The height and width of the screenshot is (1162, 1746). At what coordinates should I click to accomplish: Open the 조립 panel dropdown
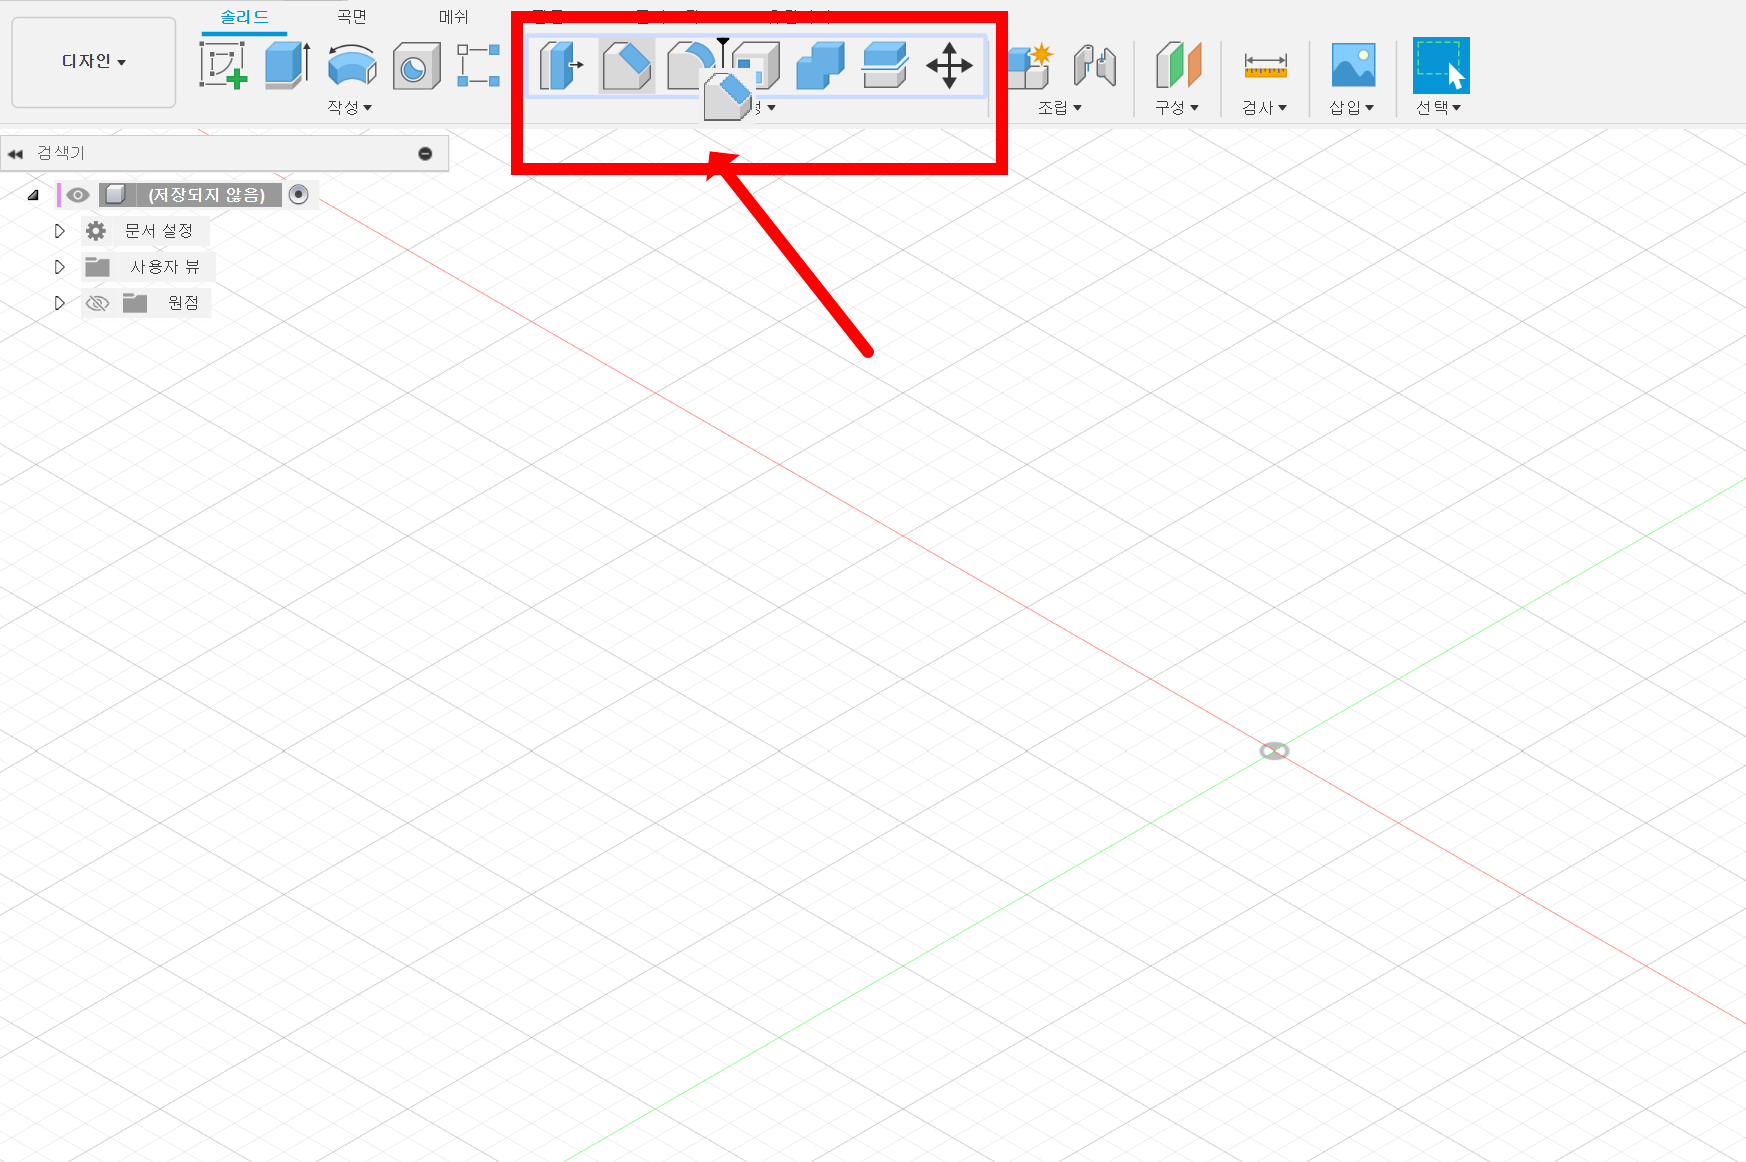(x=1060, y=107)
